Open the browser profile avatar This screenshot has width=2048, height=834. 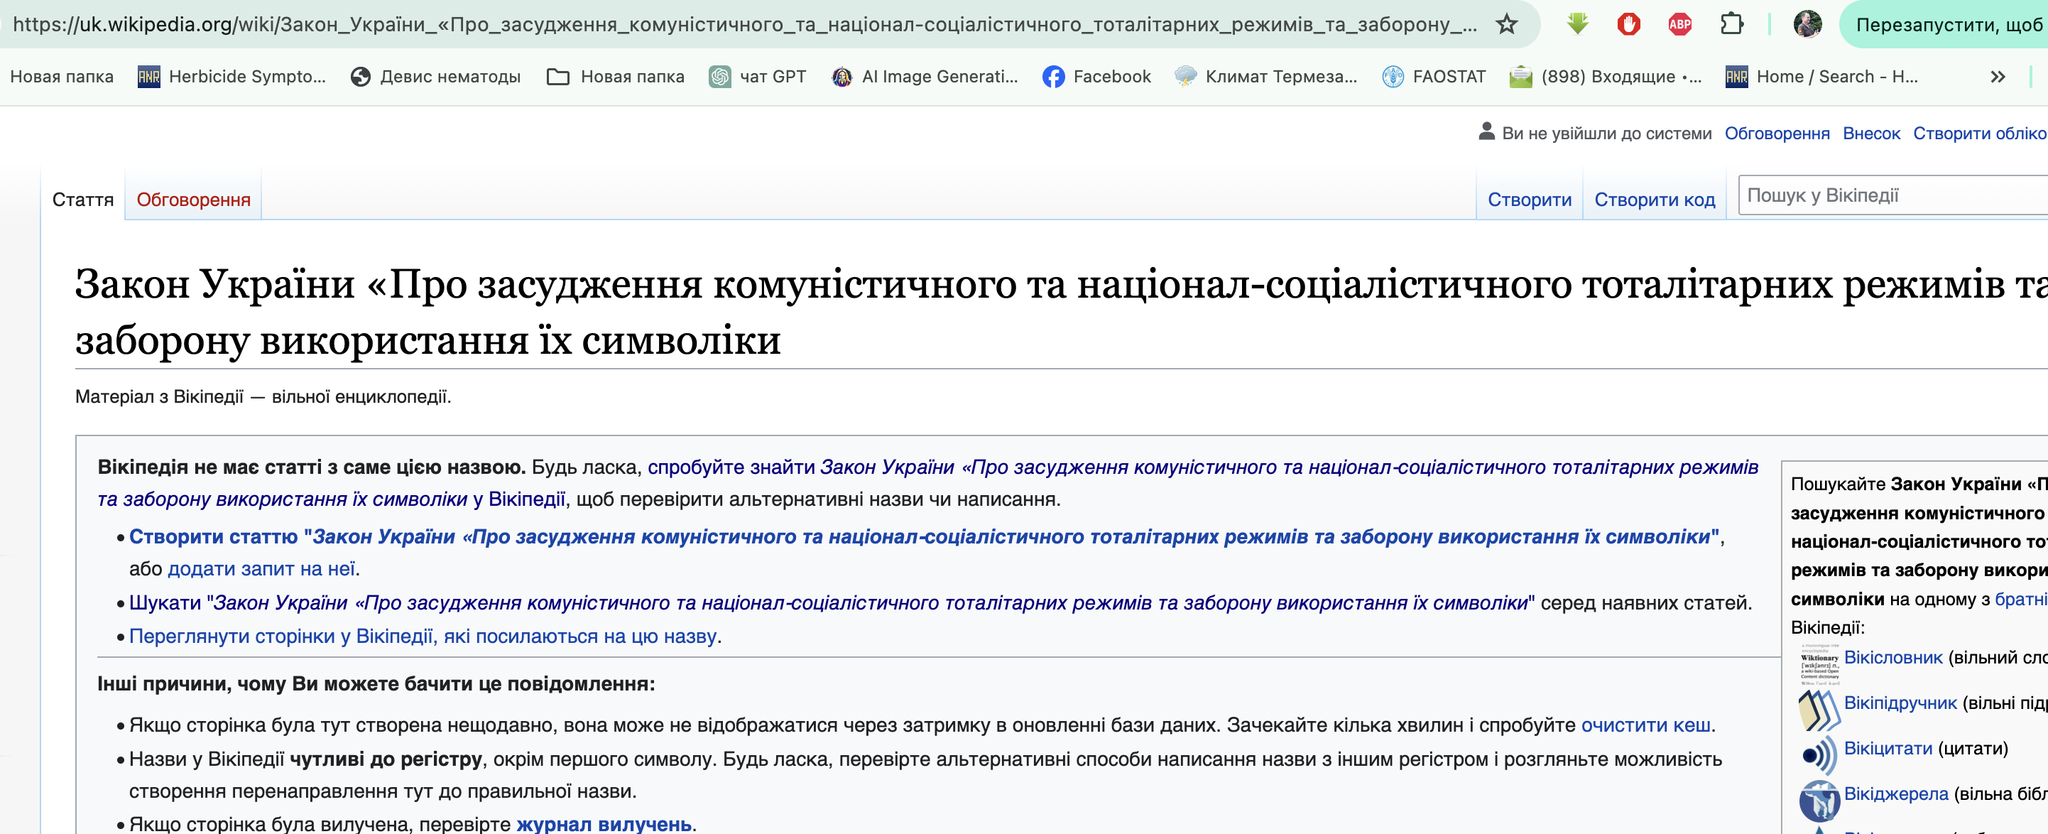point(1807,24)
